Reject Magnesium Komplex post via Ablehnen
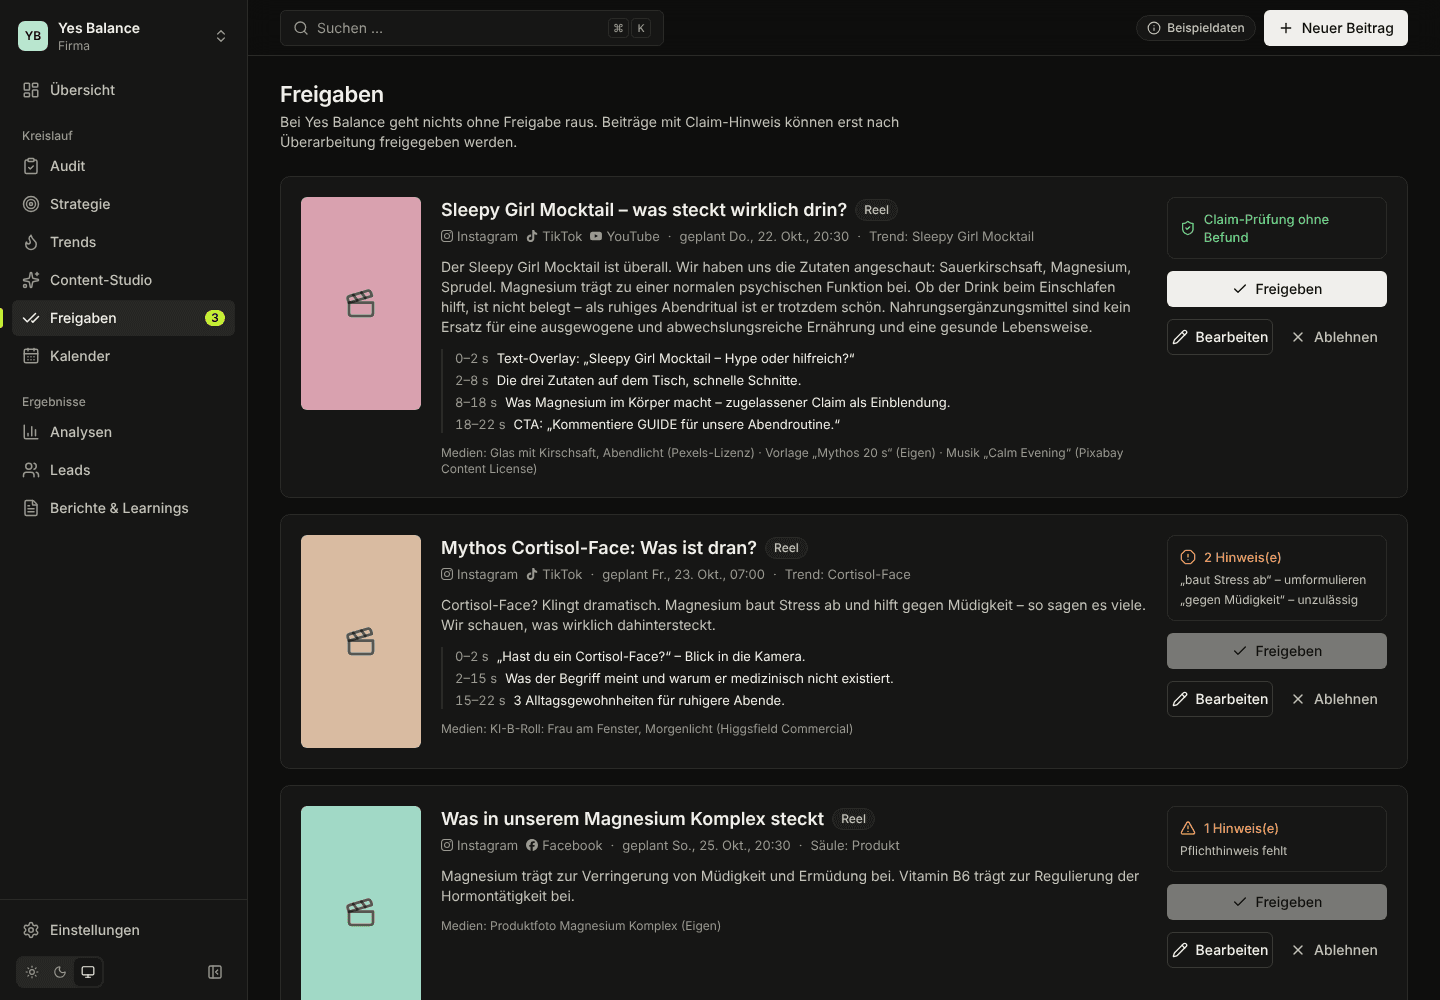The height and width of the screenshot is (1000, 1440). (x=1334, y=950)
